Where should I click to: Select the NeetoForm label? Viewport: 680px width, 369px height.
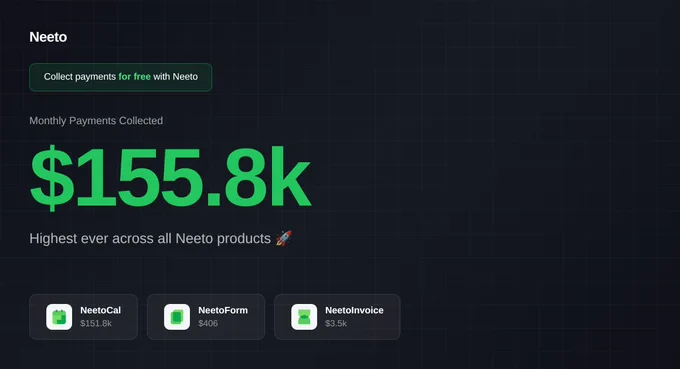pos(223,310)
